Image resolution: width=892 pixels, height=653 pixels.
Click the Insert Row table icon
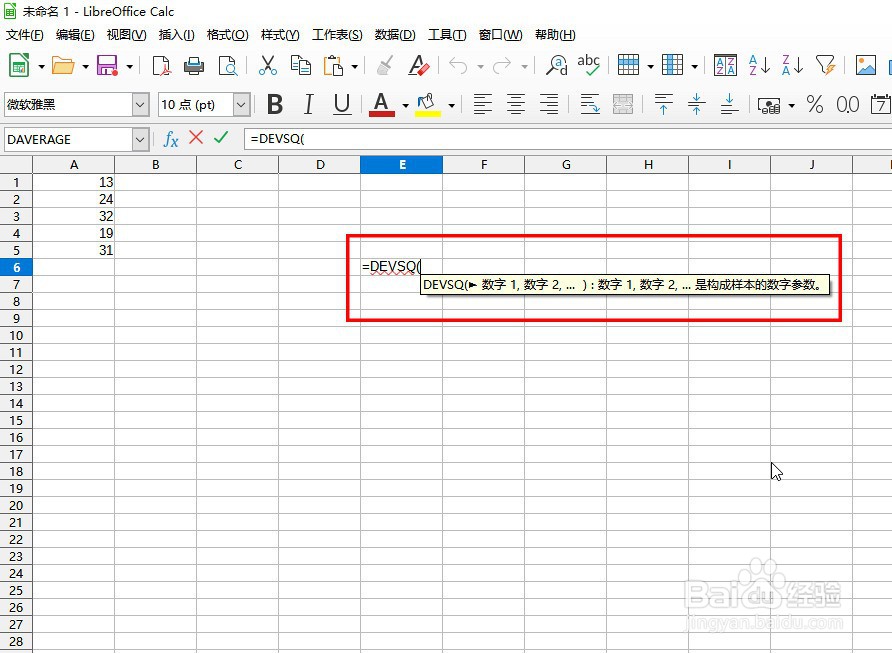(628, 65)
